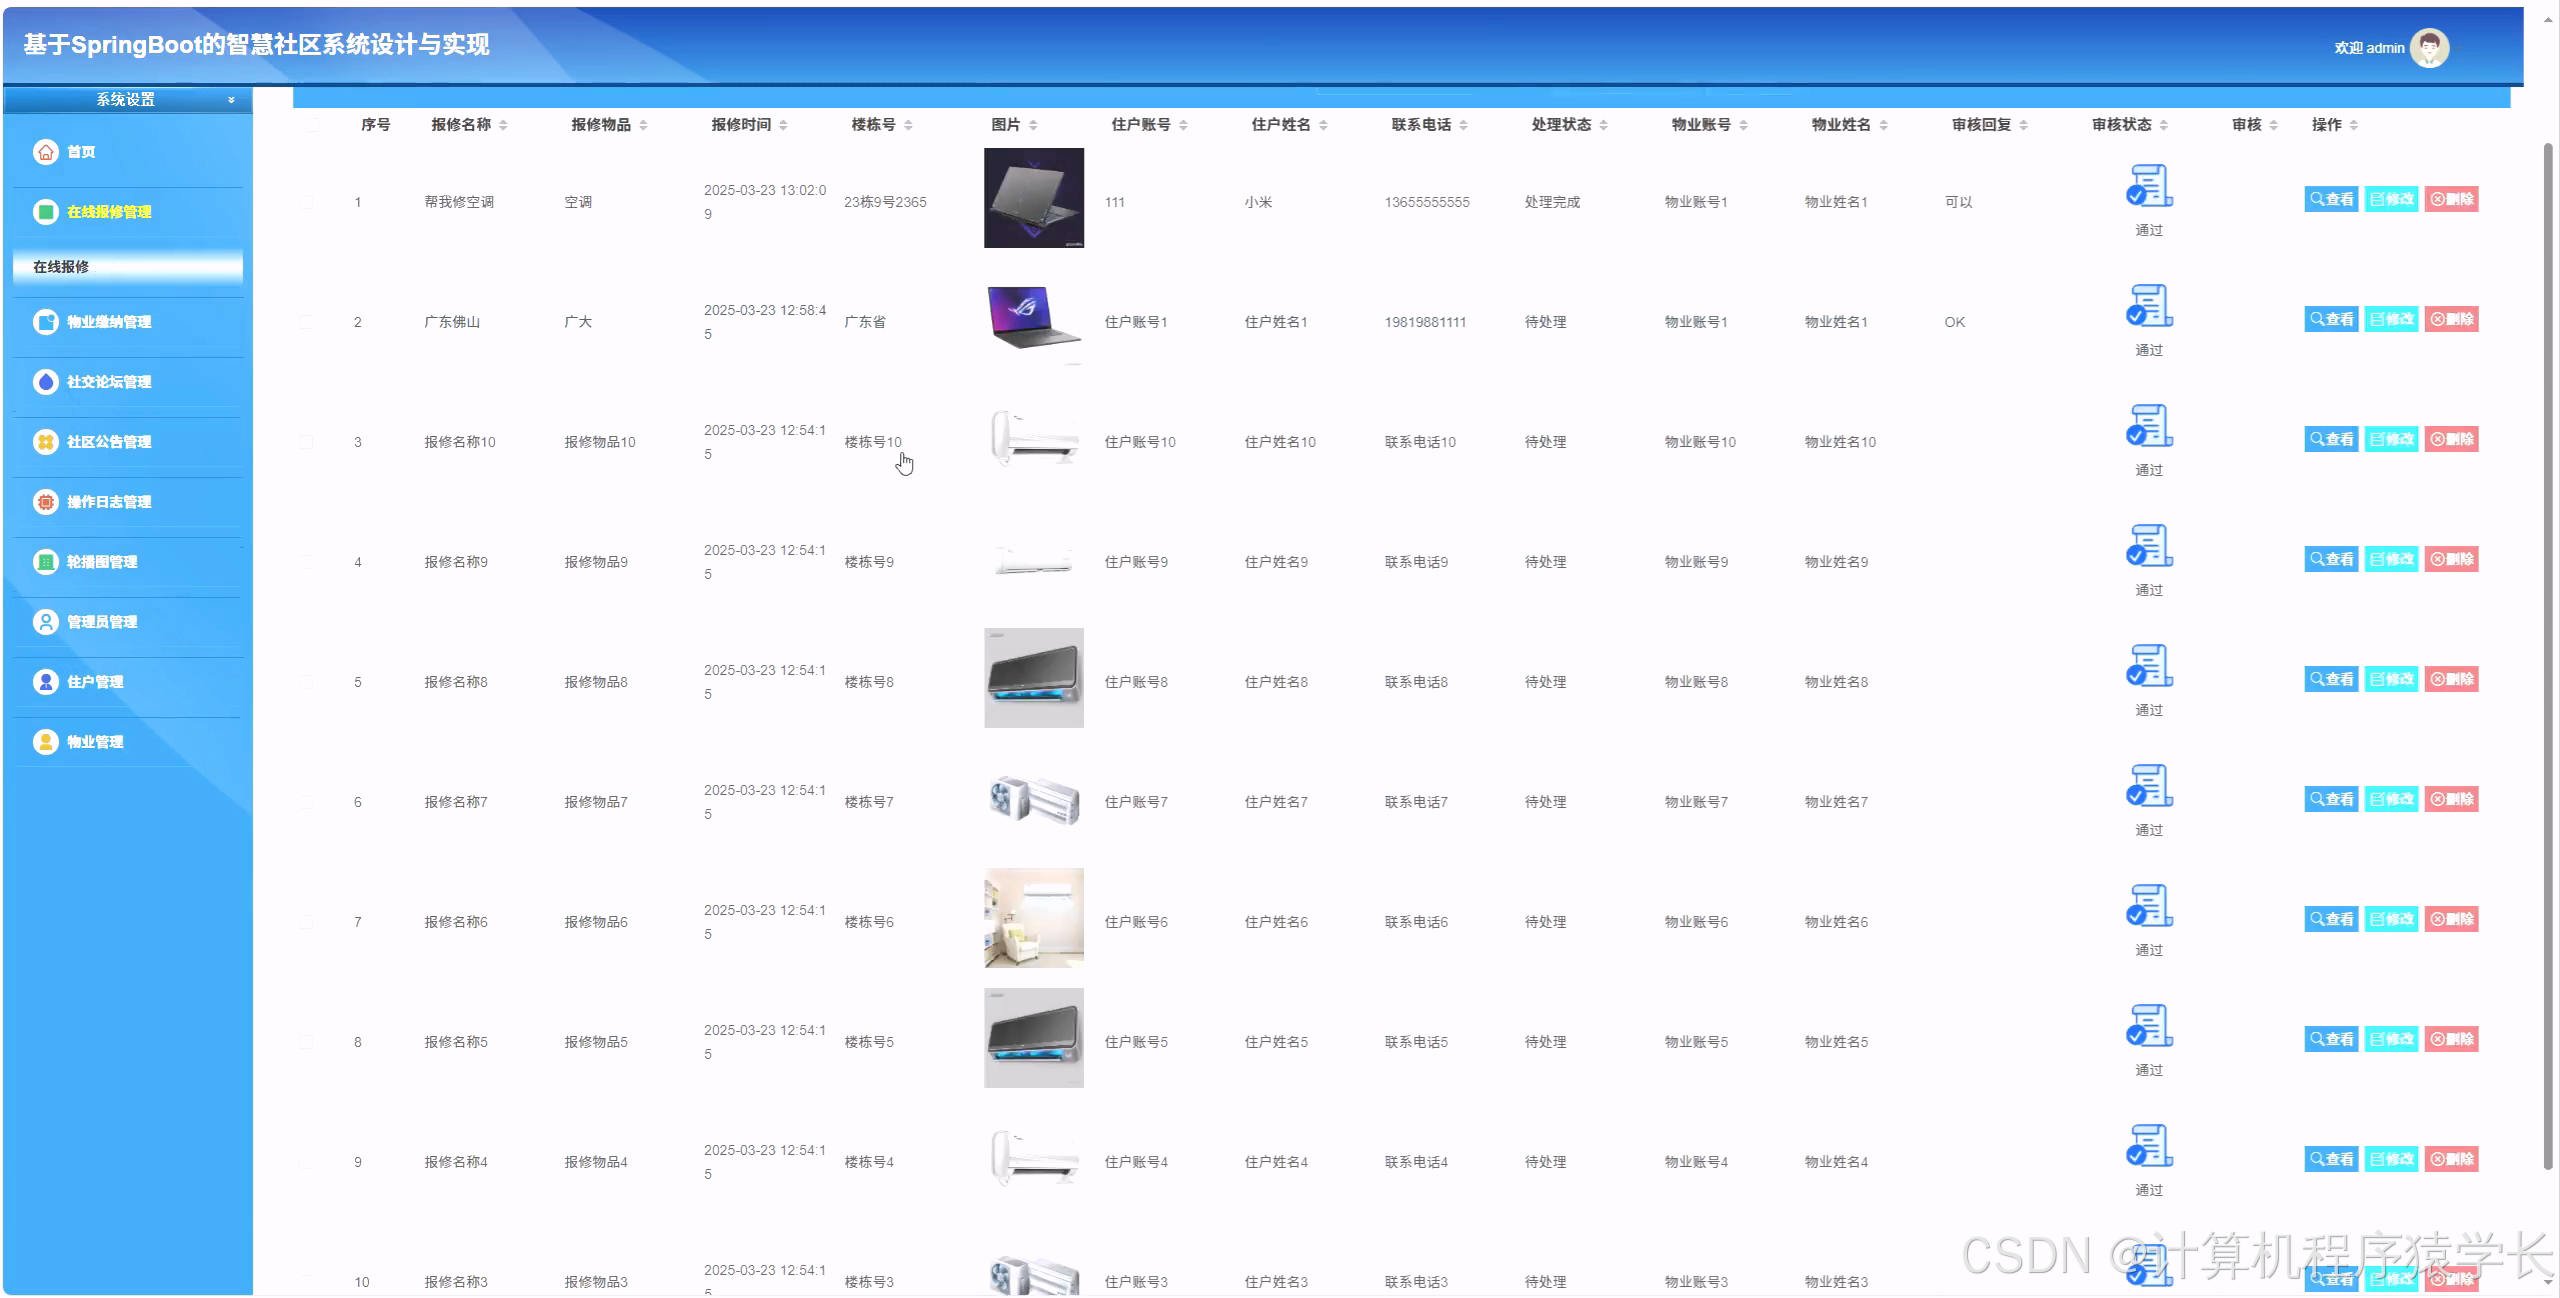Collapse the 系统设置 section chevron
The width and height of the screenshot is (2560, 1298).
coord(230,100)
